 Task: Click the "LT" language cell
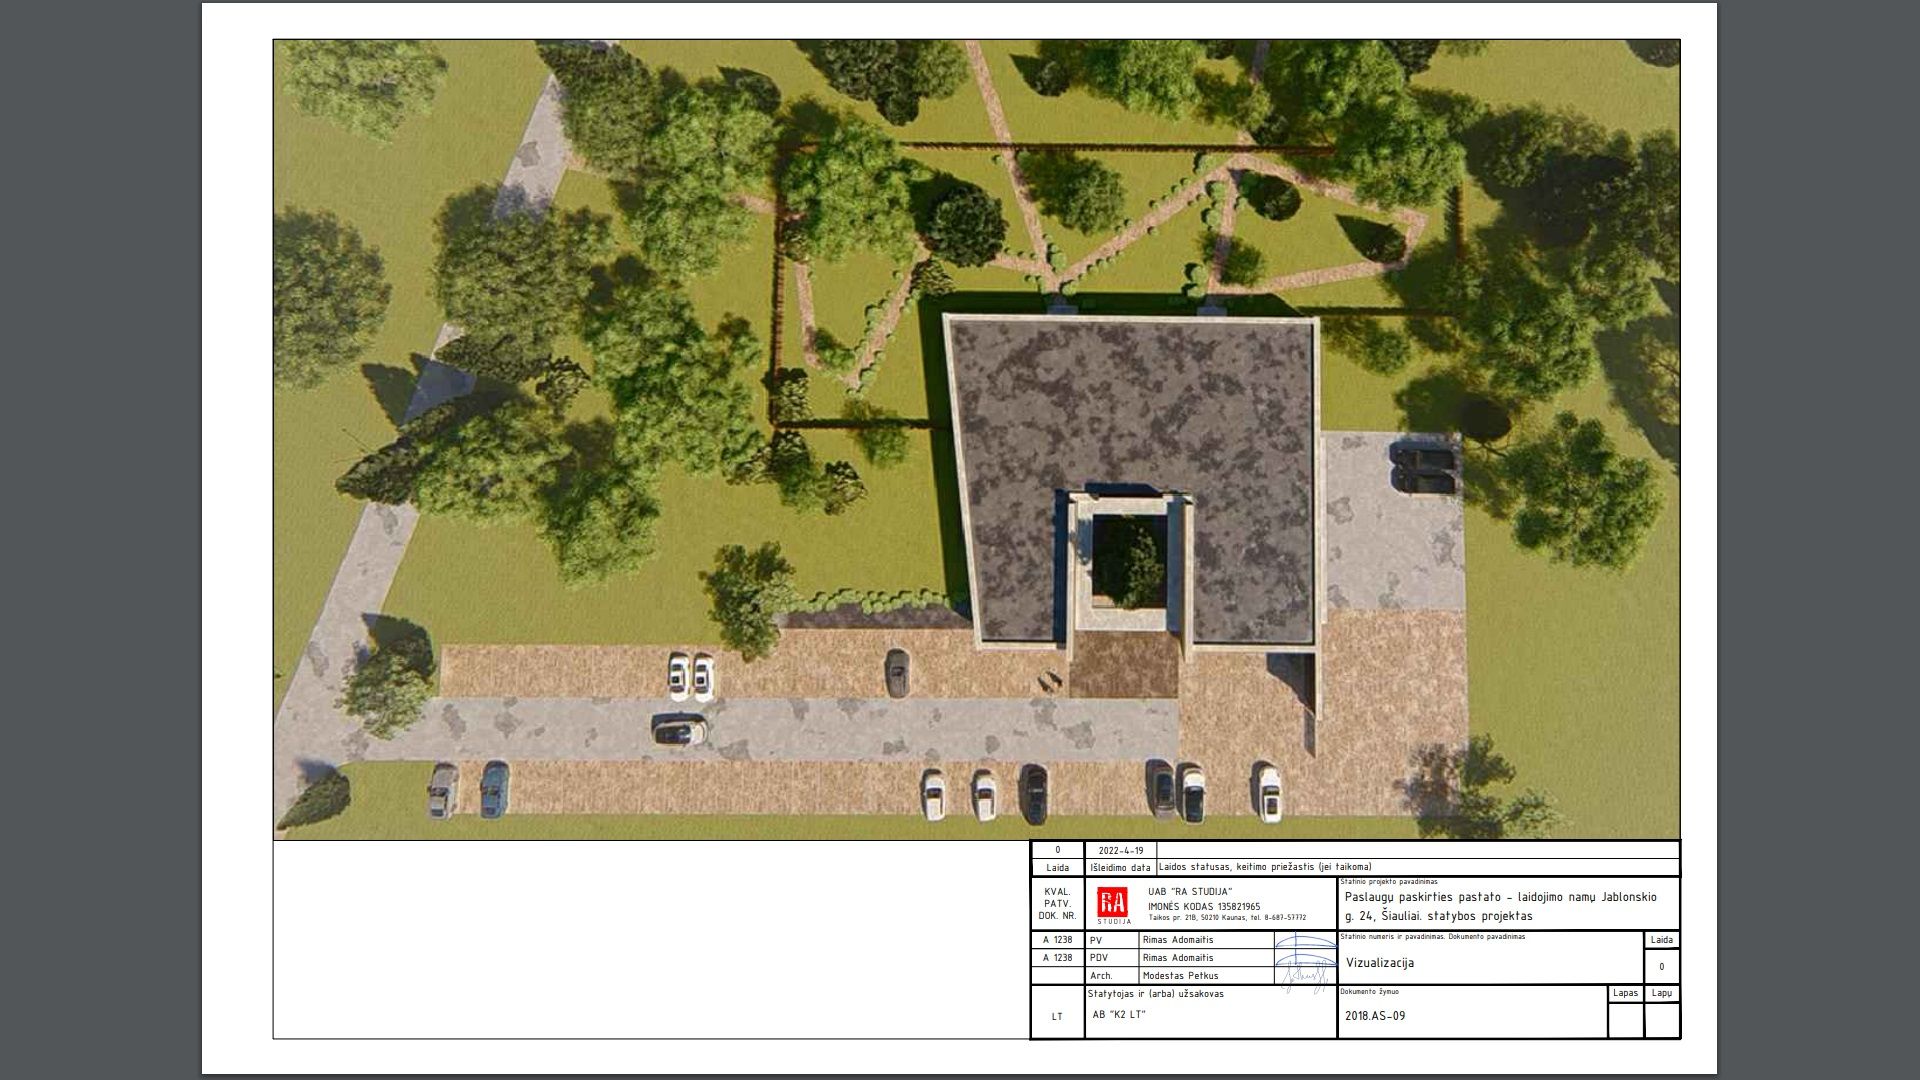point(1057,1017)
